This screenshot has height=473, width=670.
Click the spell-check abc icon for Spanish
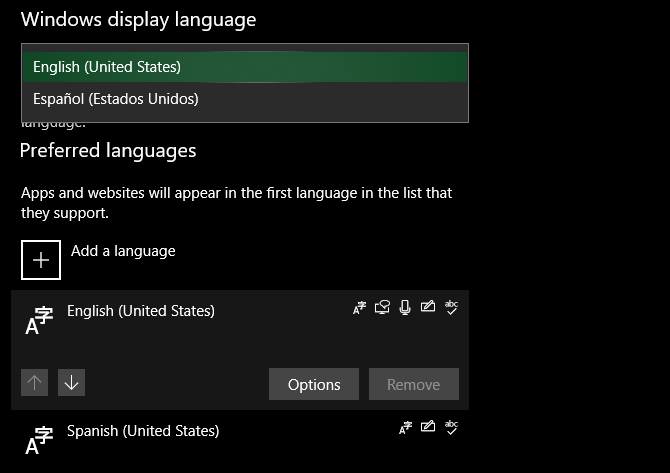[451, 428]
